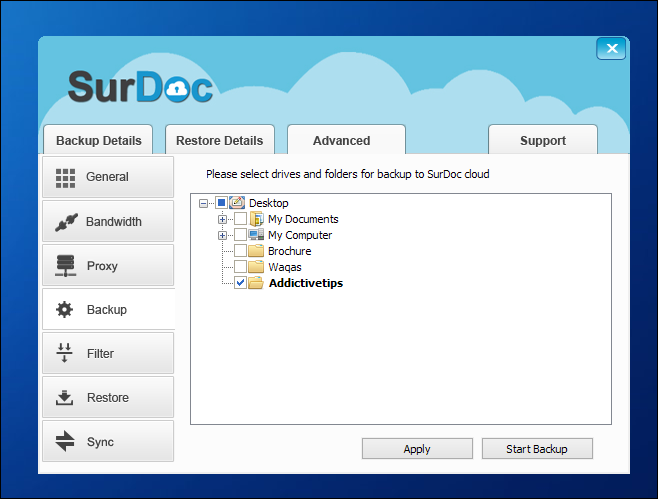Check the Brochure folder checkbox
This screenshot has width=658, height=499.
(x=240, y=251)
